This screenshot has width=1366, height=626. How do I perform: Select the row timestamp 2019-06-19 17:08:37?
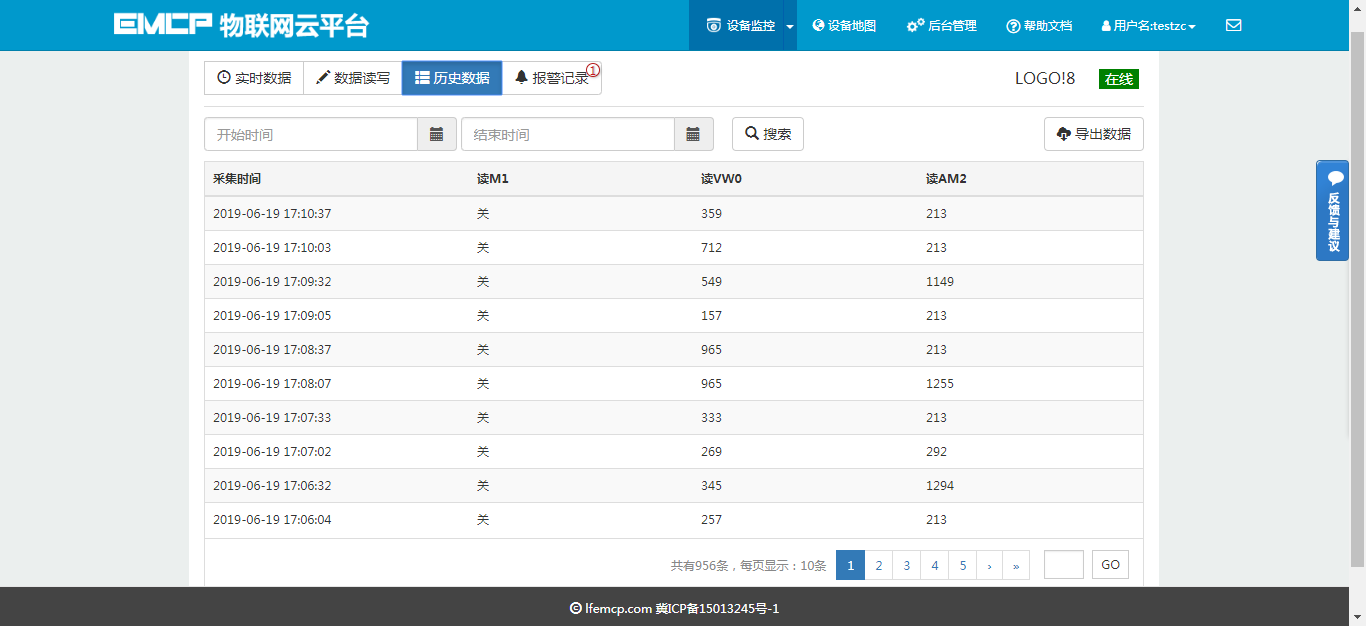[272, 350]
